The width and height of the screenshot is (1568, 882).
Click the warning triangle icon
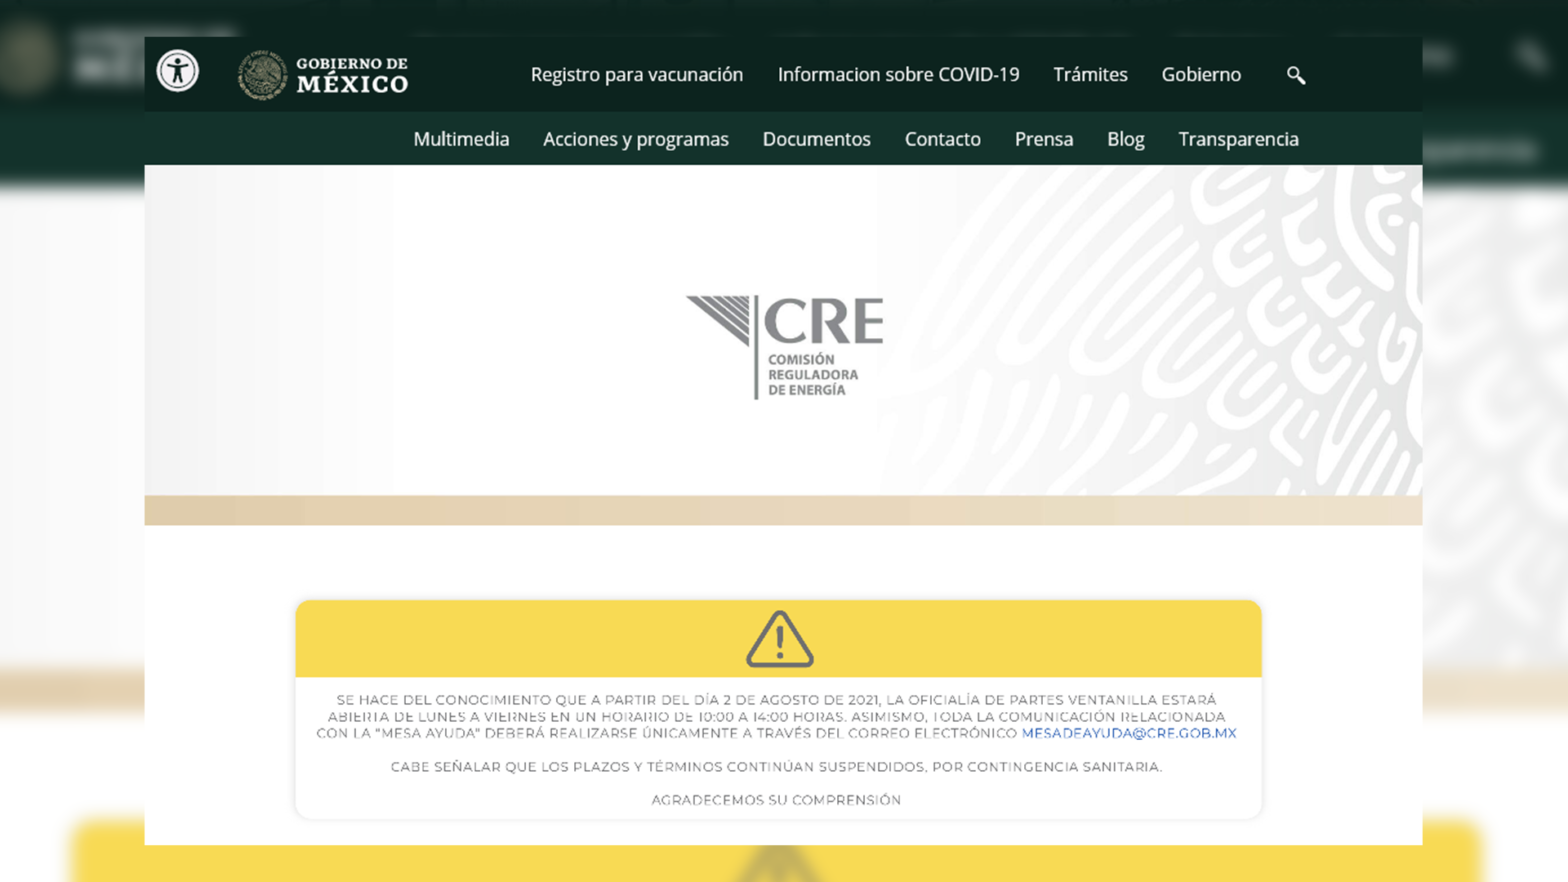point(779,639)
